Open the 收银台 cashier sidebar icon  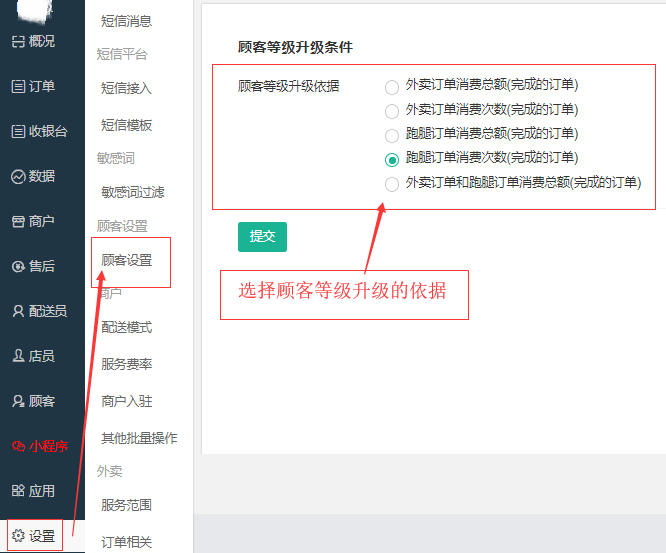point(18,131)
